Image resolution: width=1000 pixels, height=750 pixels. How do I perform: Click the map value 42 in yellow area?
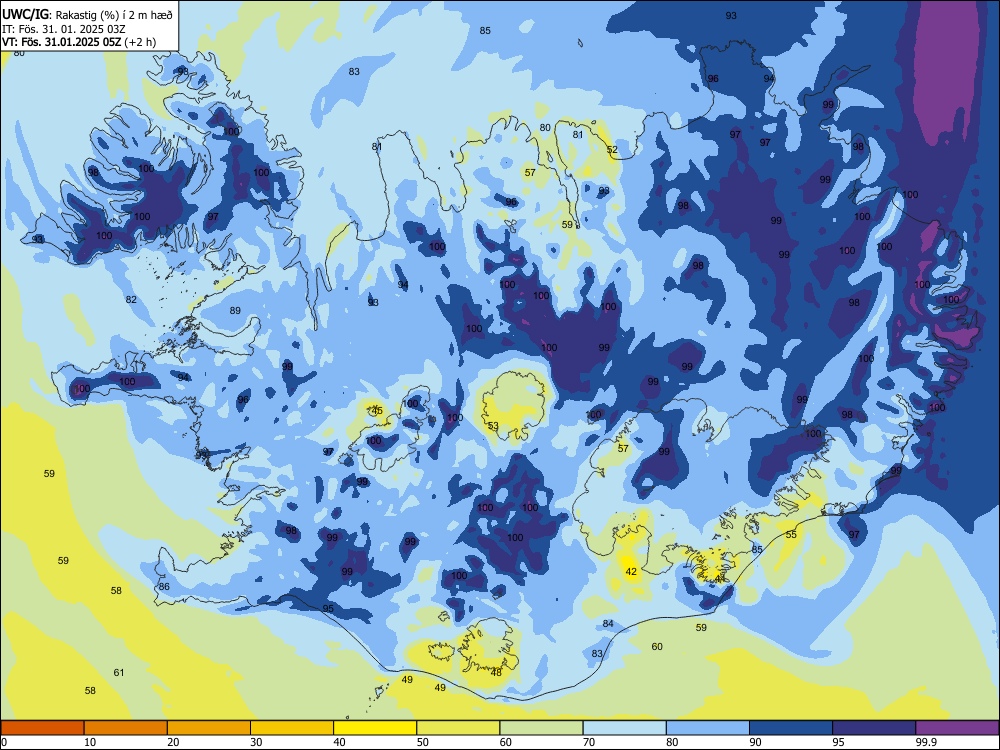click(x=631, y=571)
